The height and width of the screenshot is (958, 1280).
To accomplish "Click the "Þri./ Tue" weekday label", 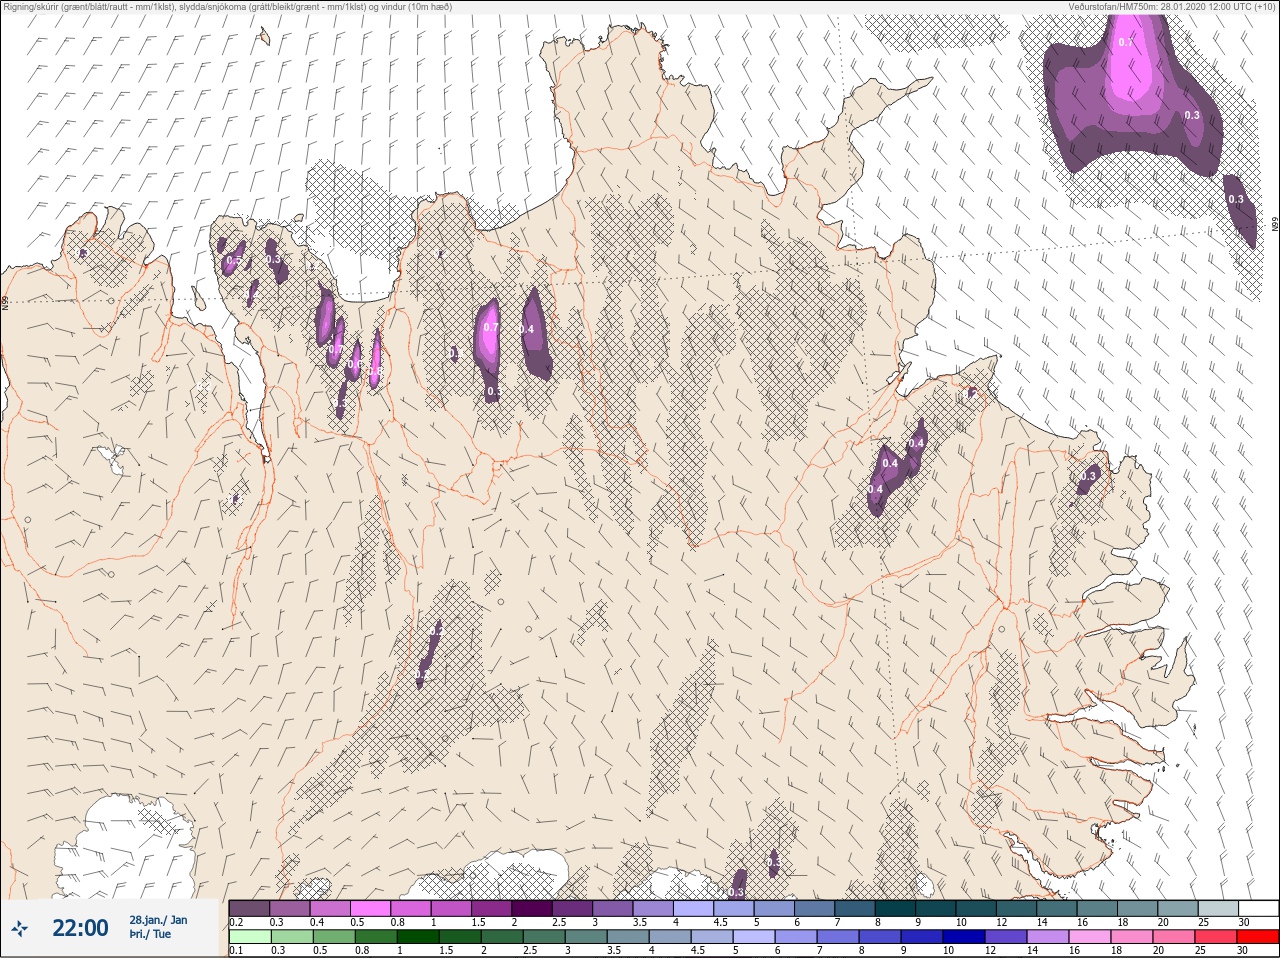I will (150, 935).
